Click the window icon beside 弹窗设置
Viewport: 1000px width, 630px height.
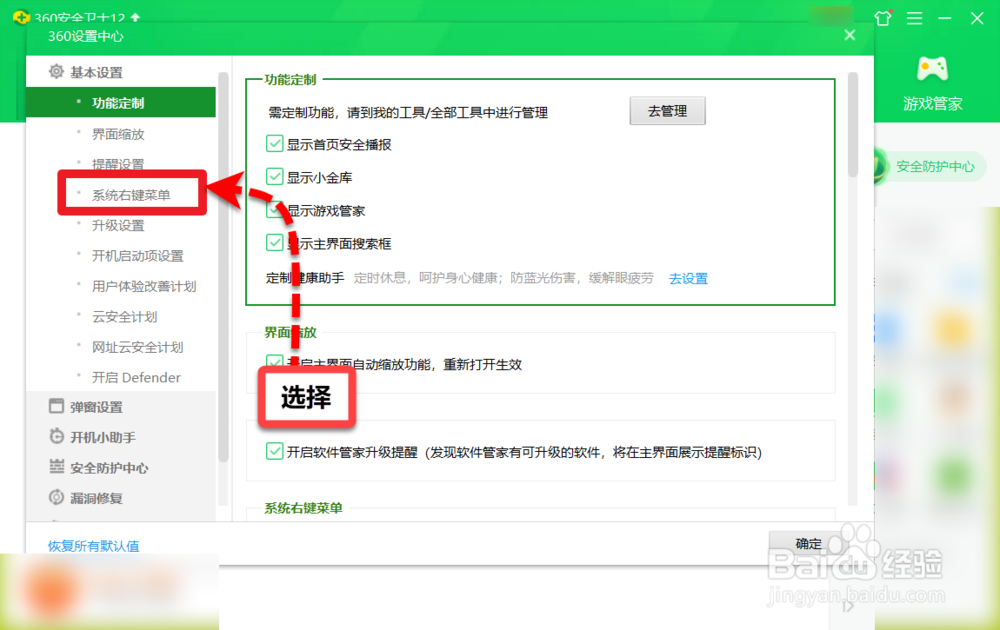(56, 406)
